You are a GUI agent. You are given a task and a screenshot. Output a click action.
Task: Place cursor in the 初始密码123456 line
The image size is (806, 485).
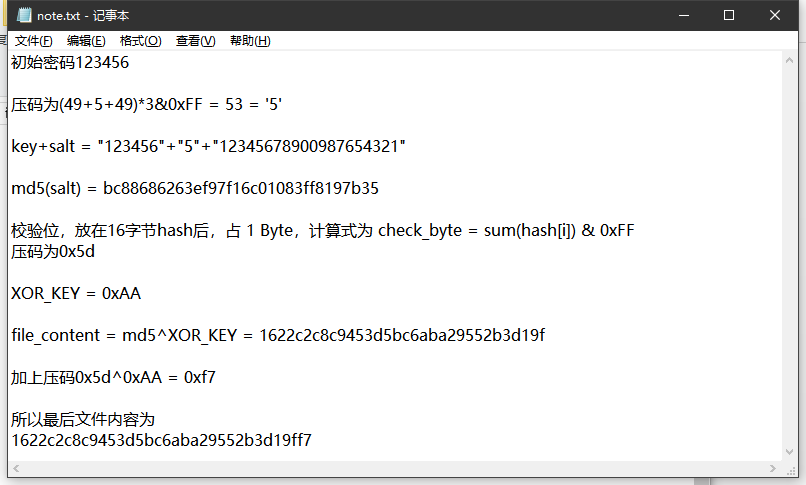pyautogui.click(x=70, y=63)
